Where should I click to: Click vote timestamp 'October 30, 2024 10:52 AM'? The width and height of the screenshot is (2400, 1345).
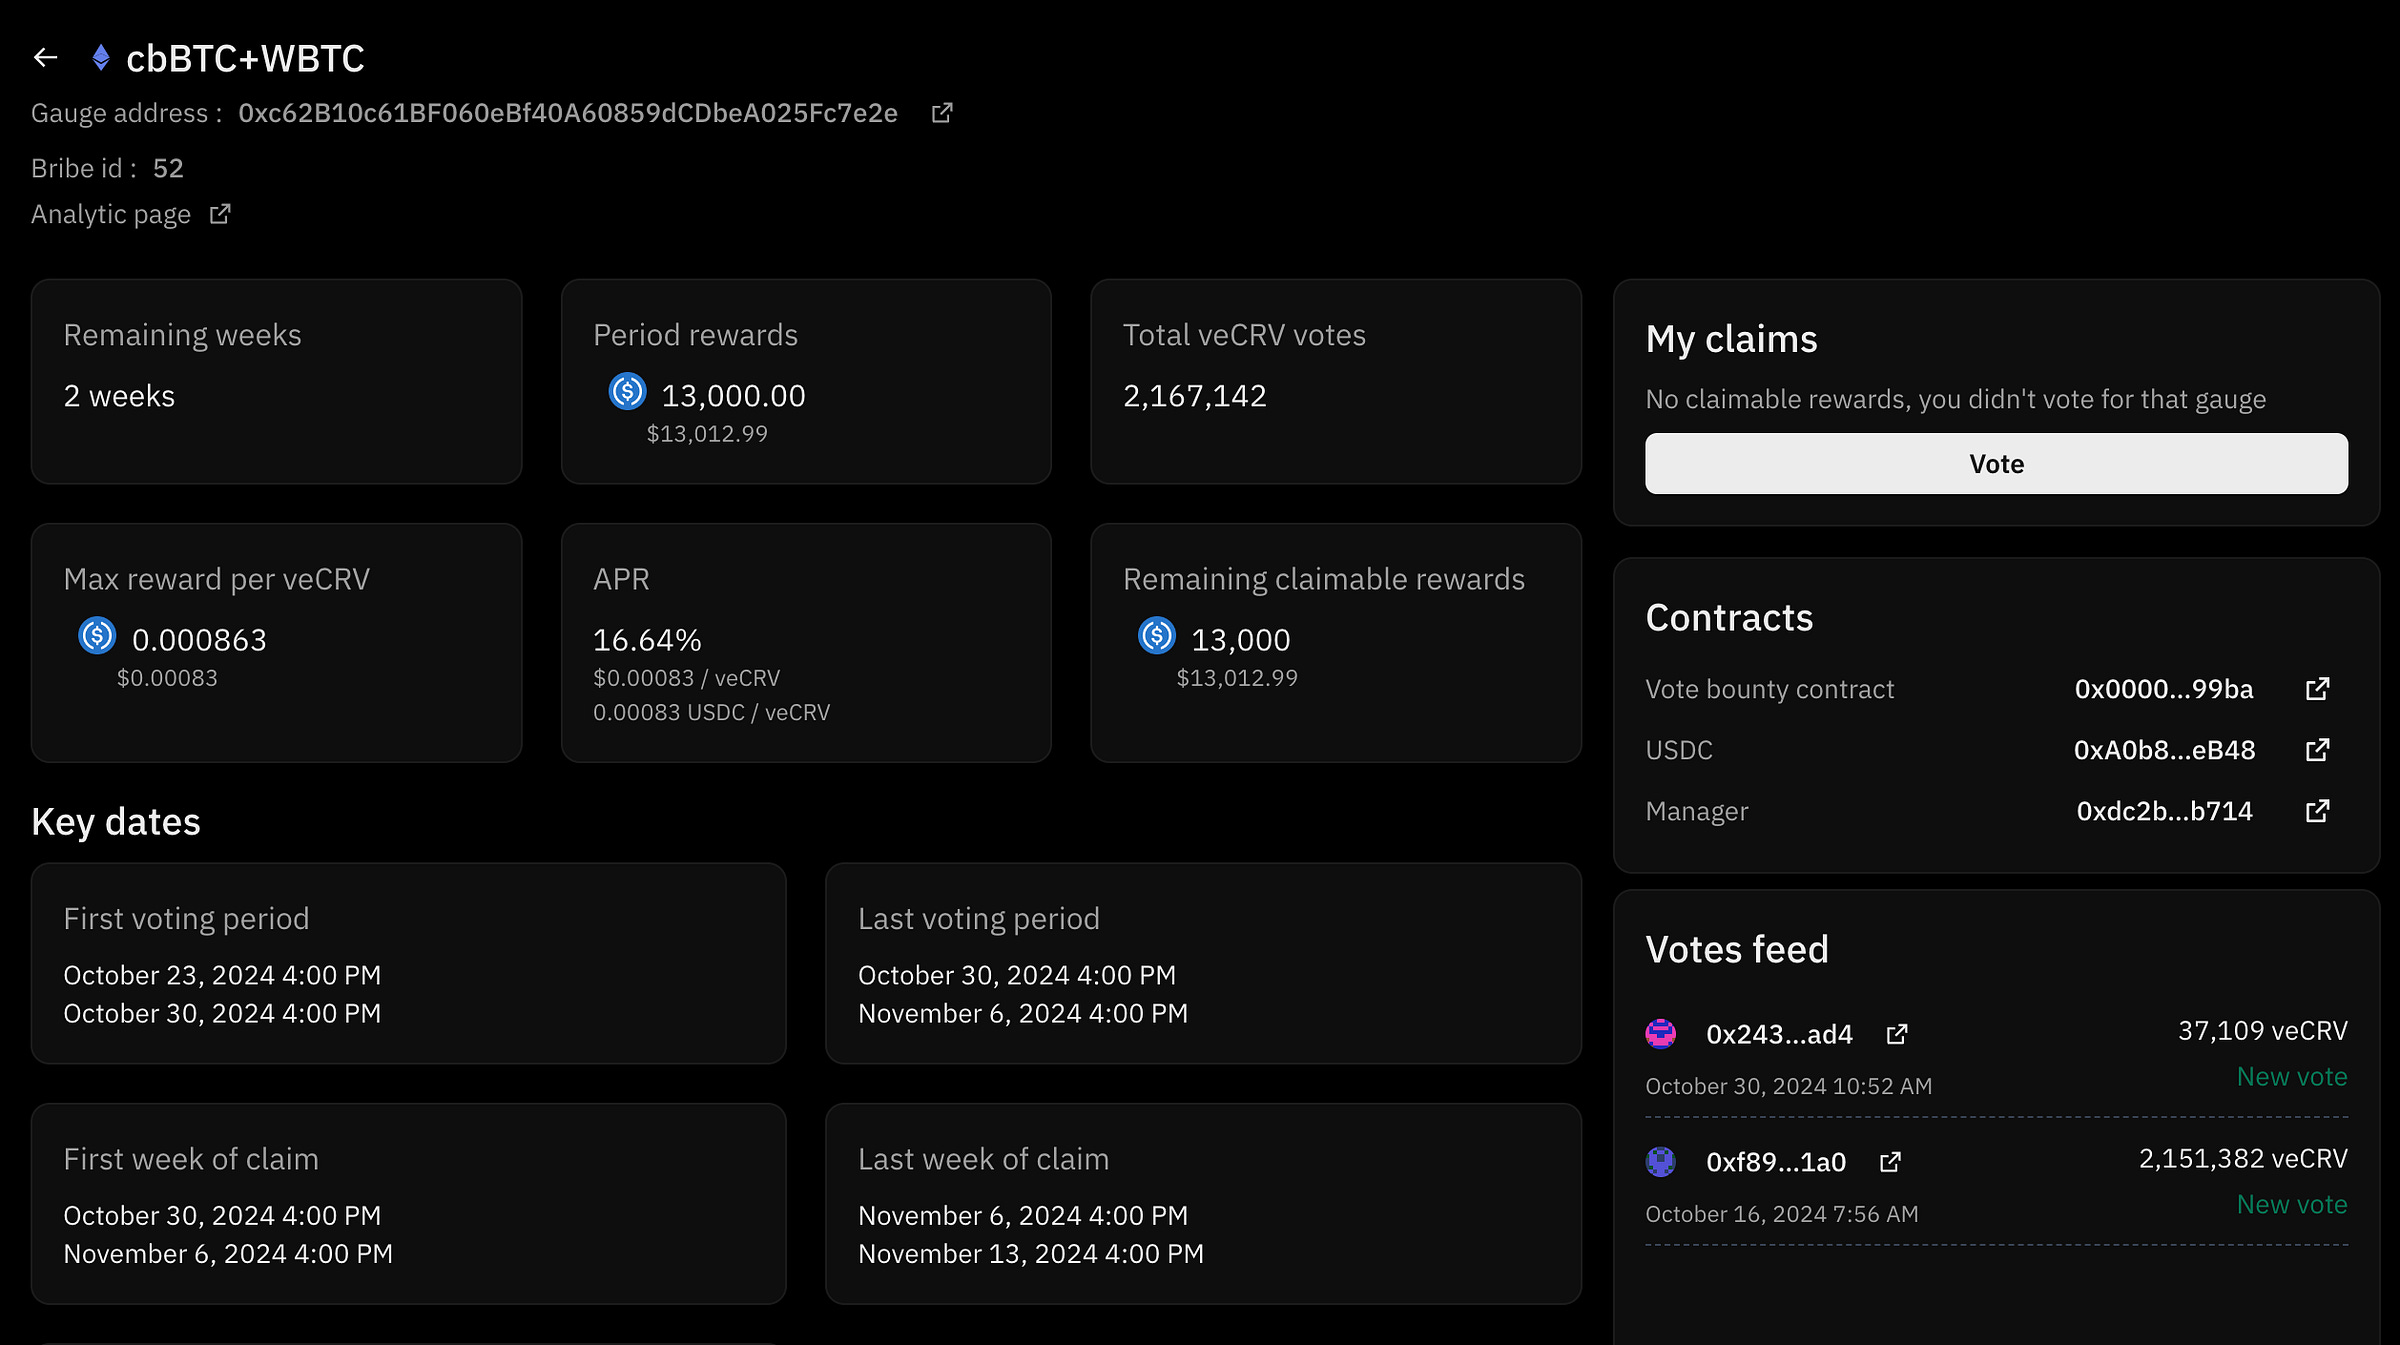click(x=1788, y=1086)
